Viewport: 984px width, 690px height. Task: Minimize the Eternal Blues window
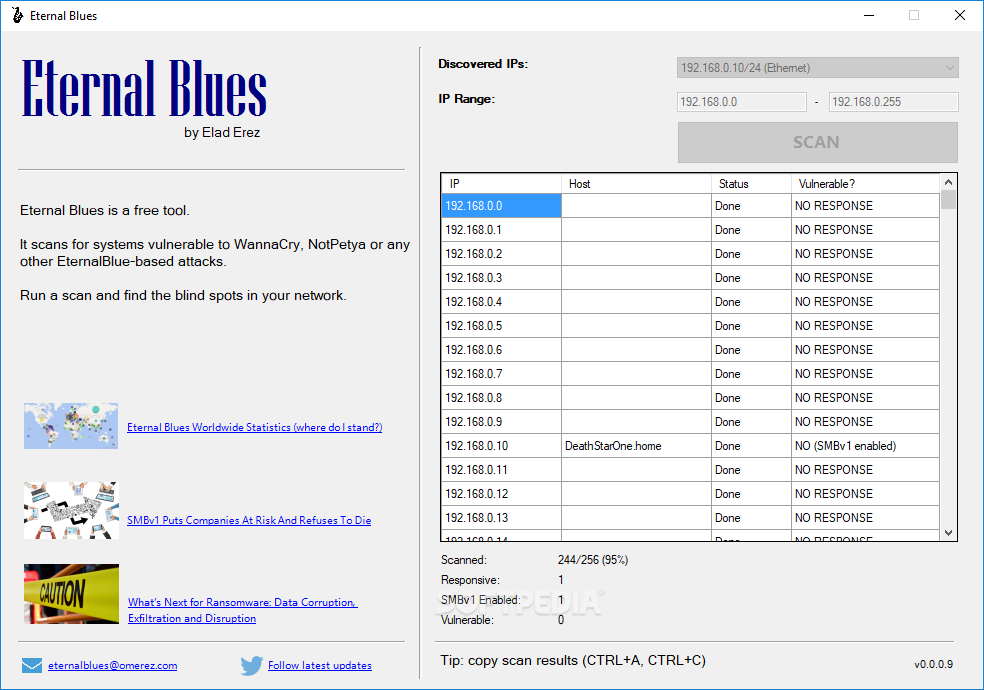869,15
